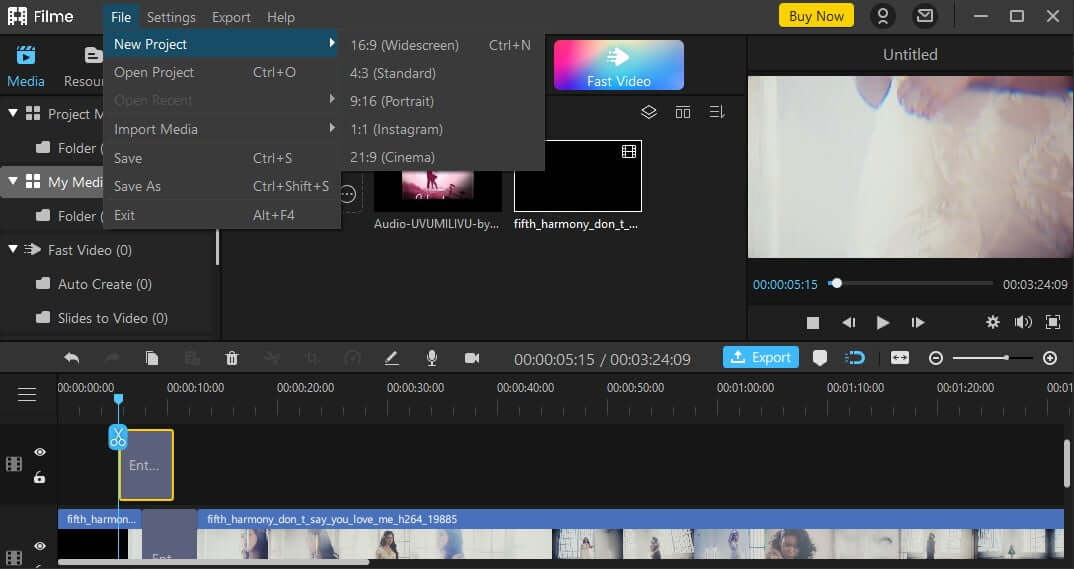Select the fifth_harmony_don_t video thumbnail
1074x569 pixels.
tap(577, 176)
